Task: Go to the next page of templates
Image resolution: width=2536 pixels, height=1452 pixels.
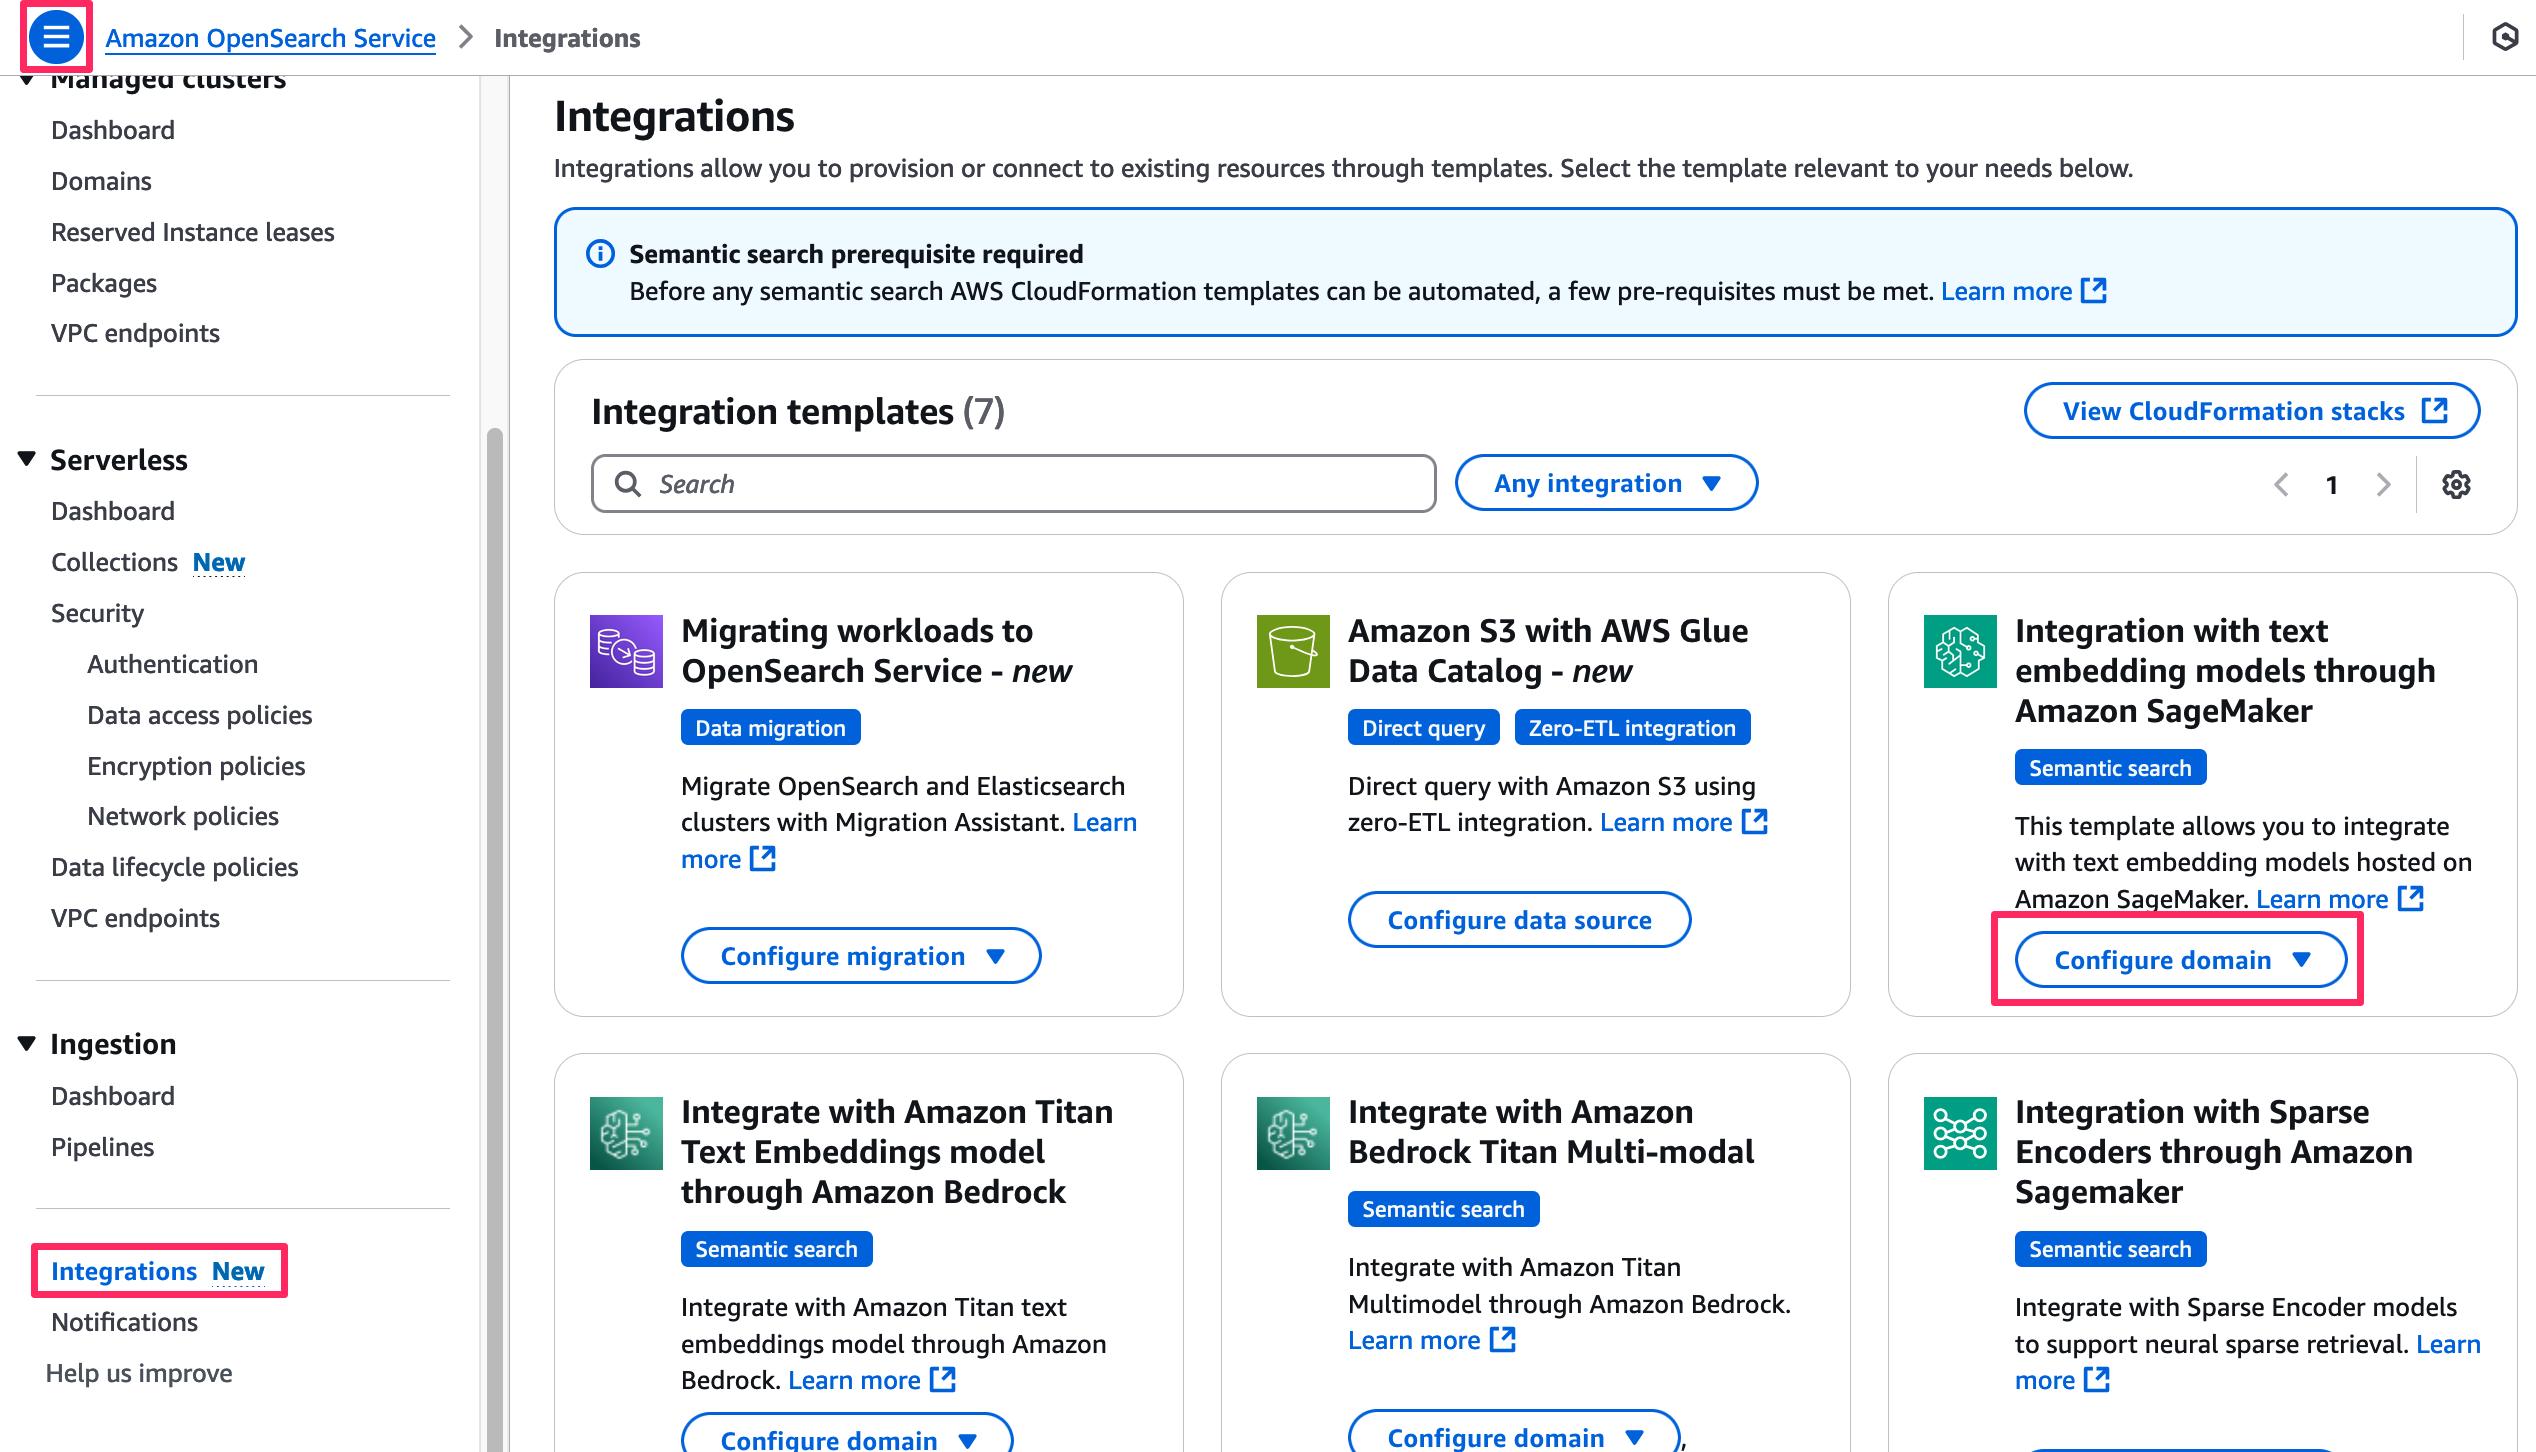Action: pyautogui.click(x=2384, y=485)
